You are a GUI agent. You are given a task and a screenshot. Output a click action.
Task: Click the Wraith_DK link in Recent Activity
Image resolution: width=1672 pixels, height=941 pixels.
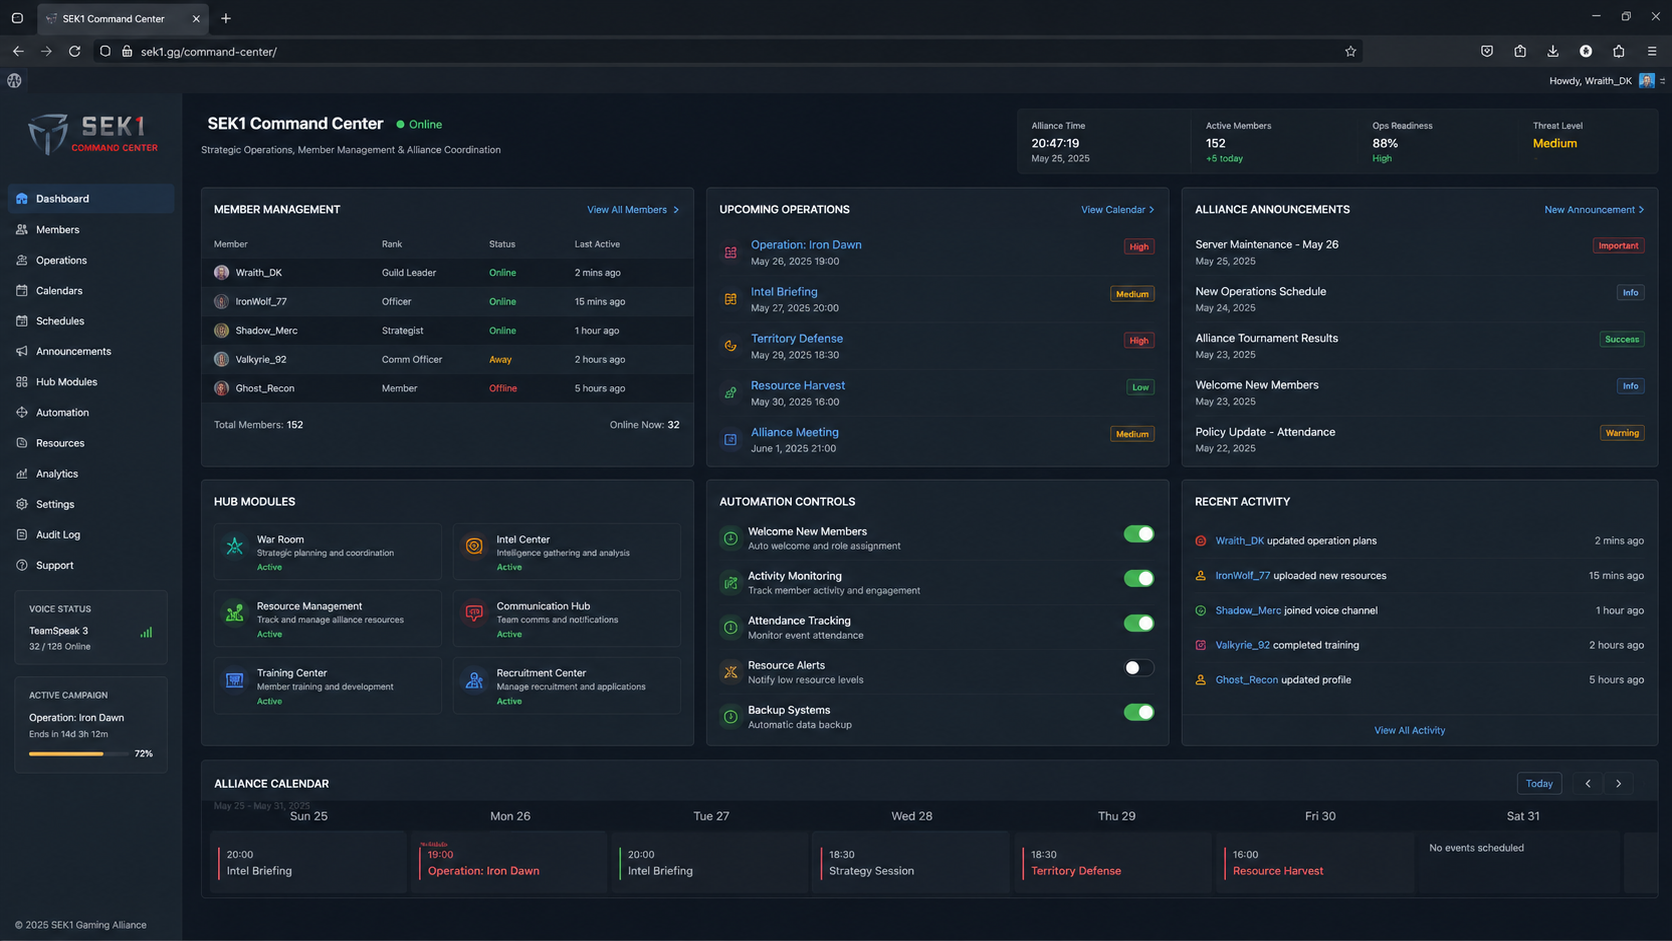click(1239, 541)
